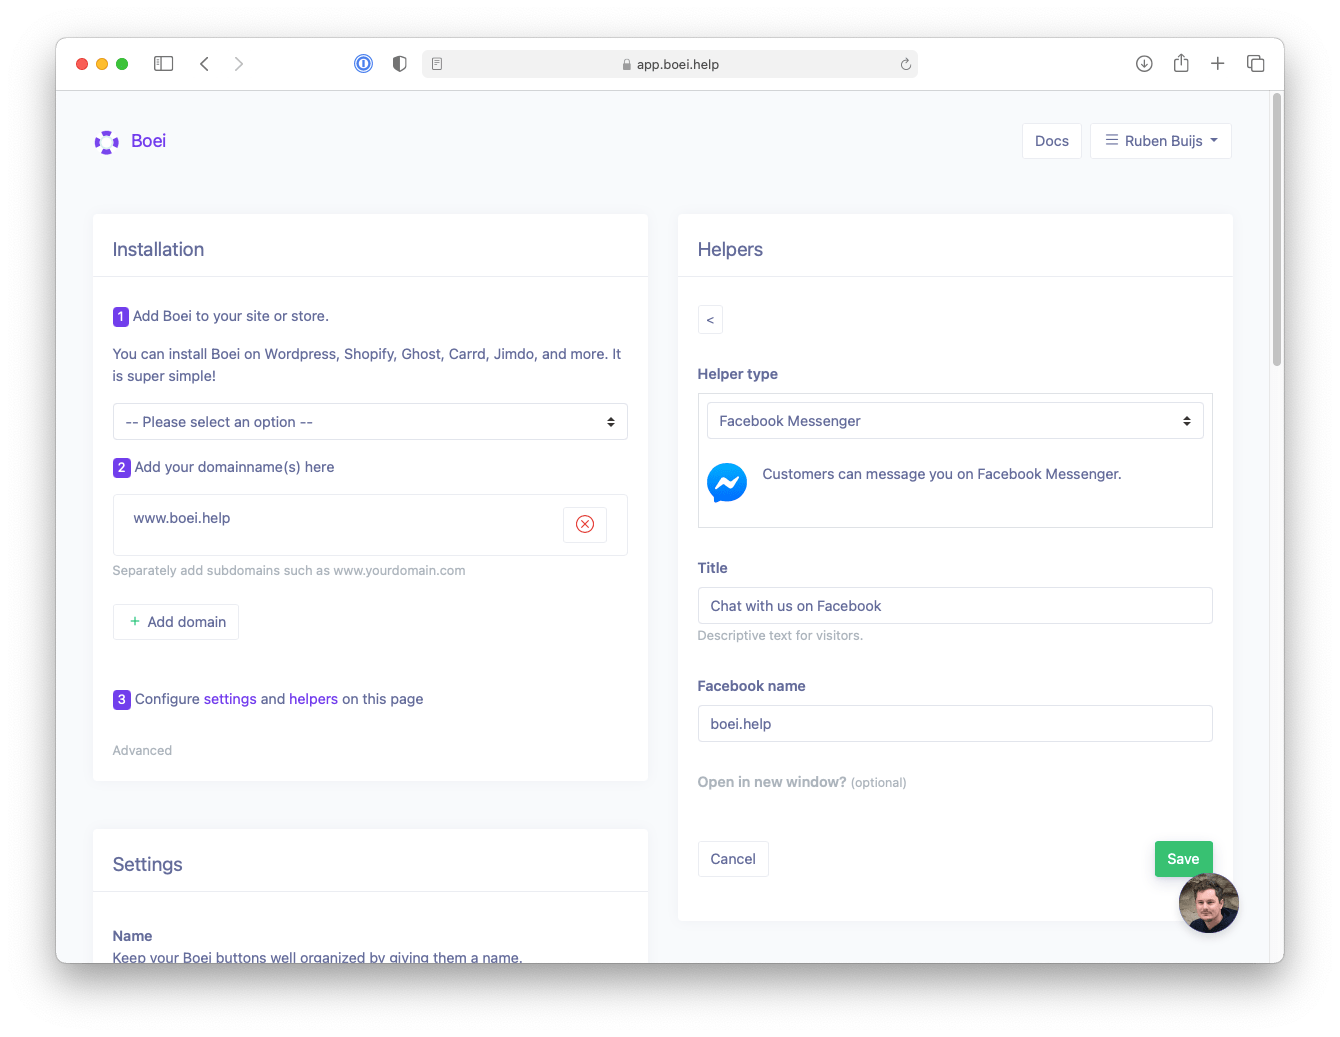This screenshot has height=1037, width=1340.
Task: Show the reader view icon in address bar
Action: point(437,64)
